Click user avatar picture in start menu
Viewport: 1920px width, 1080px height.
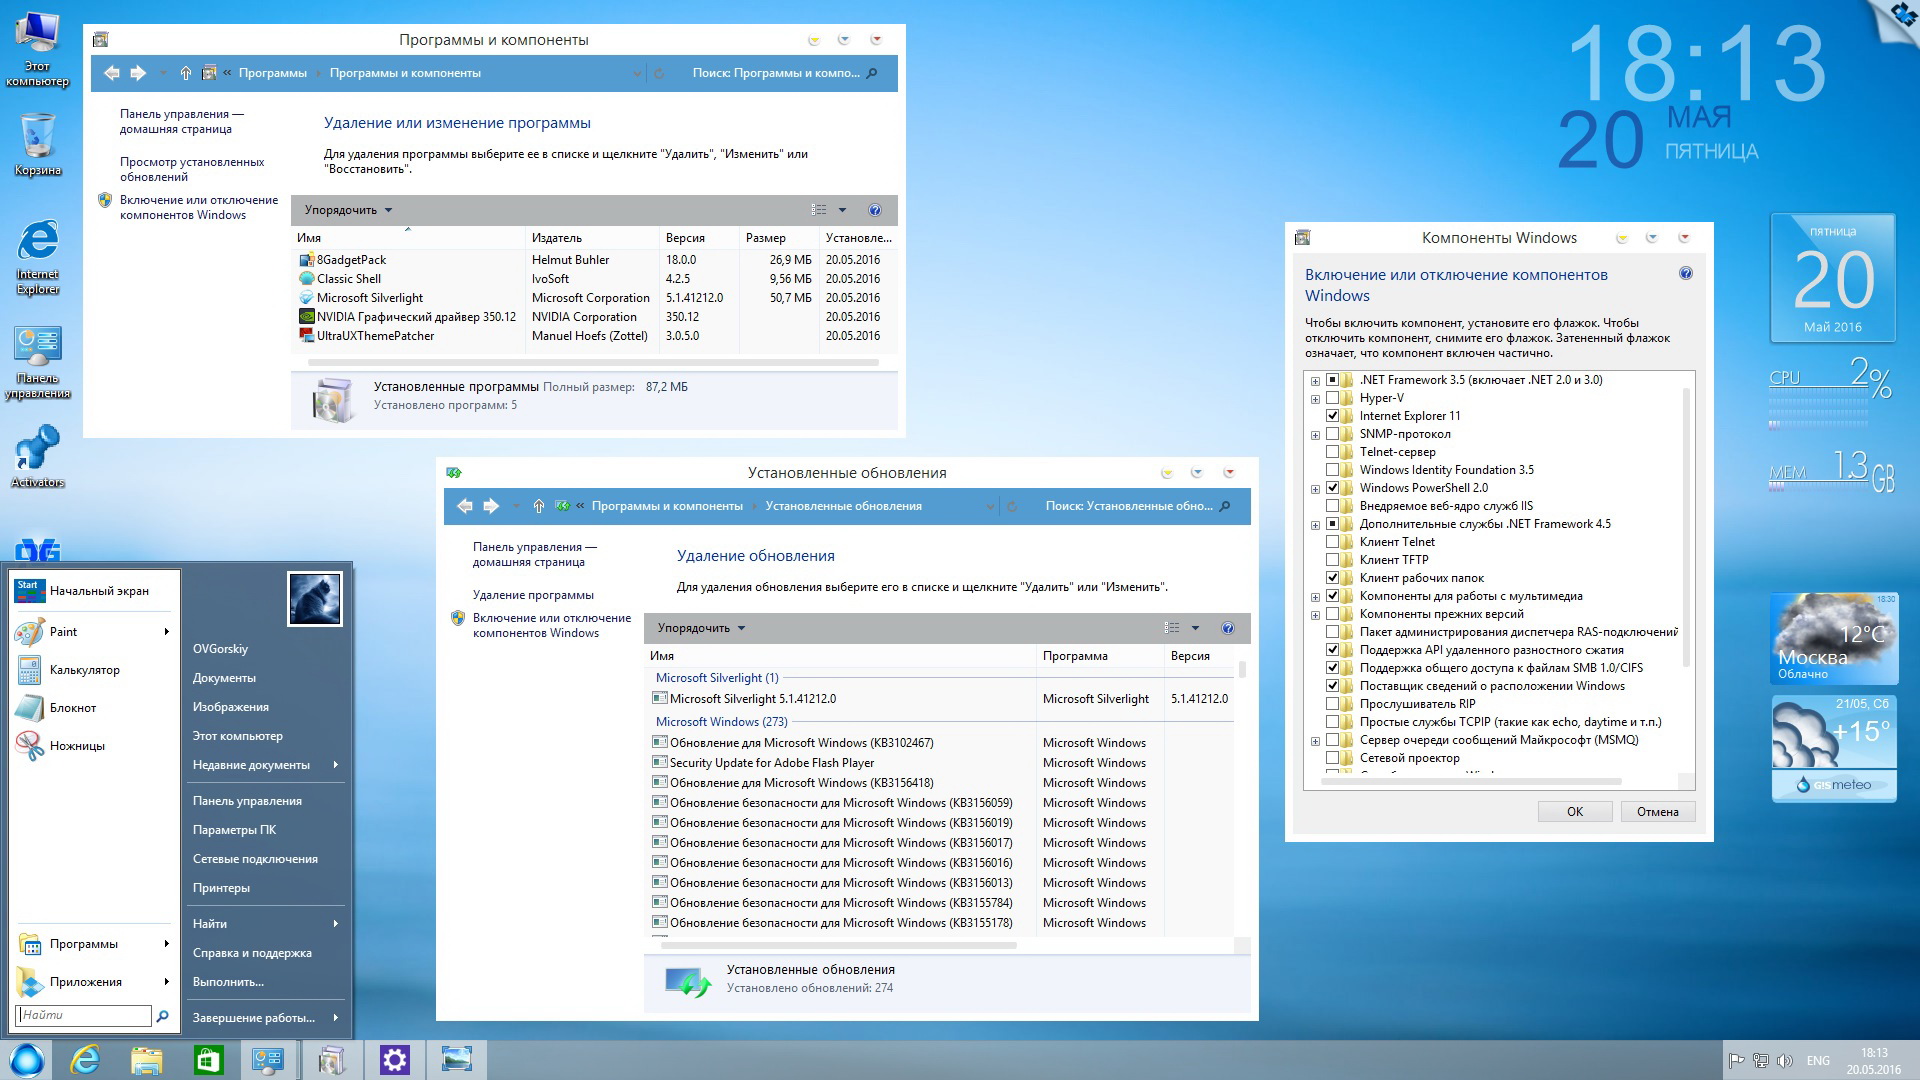tap(315, 599)
